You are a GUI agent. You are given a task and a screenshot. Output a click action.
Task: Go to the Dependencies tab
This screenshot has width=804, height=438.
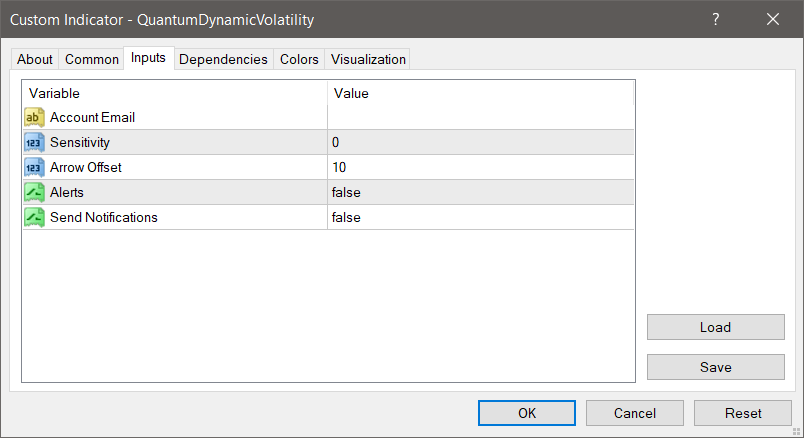coord(223,59)
